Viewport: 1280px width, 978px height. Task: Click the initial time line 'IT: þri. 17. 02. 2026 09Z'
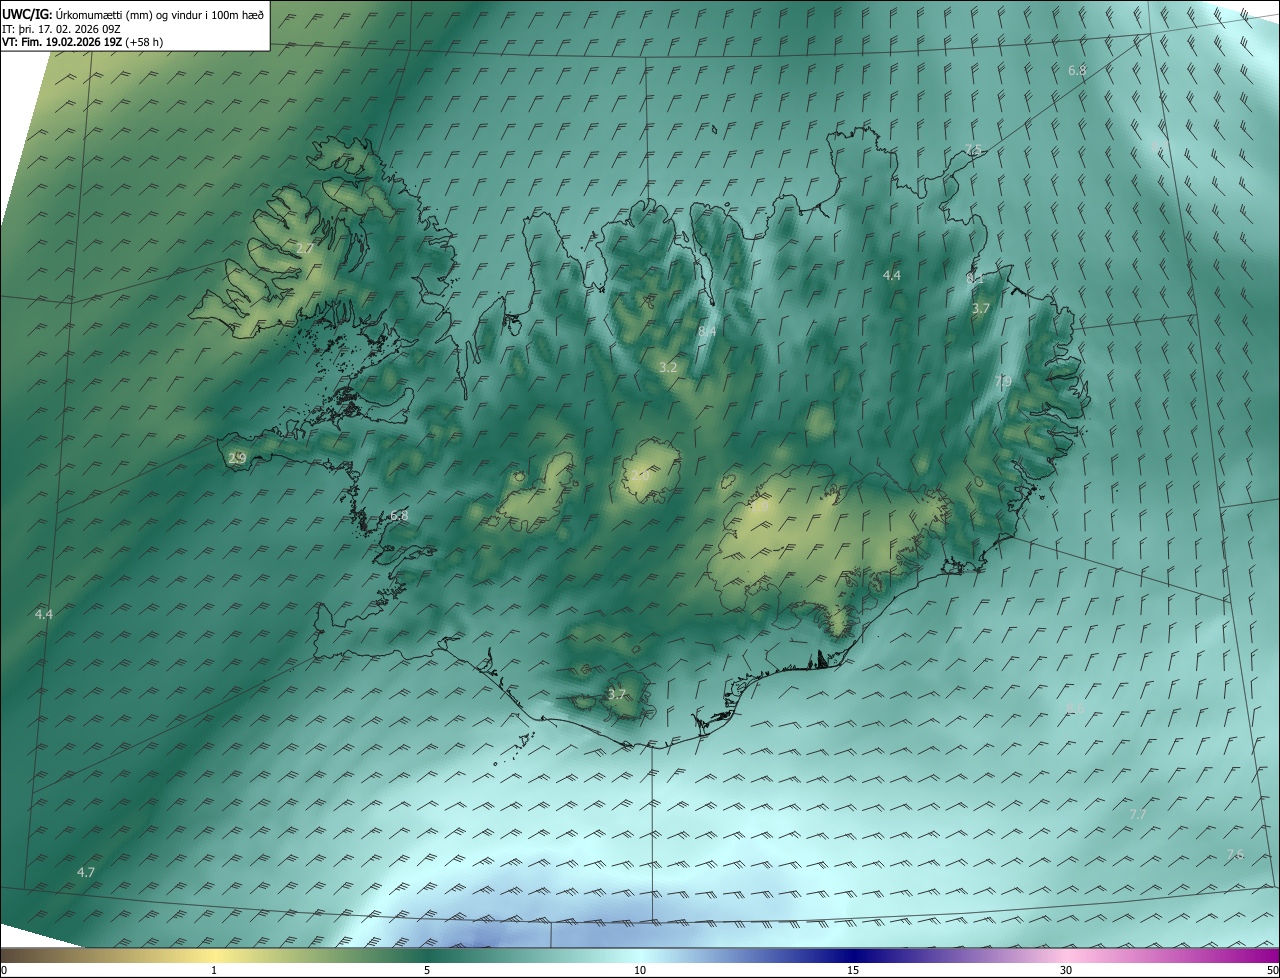(62, 29)
